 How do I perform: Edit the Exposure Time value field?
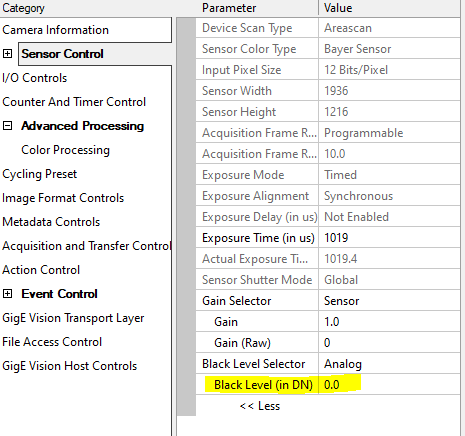pos(389,238)
